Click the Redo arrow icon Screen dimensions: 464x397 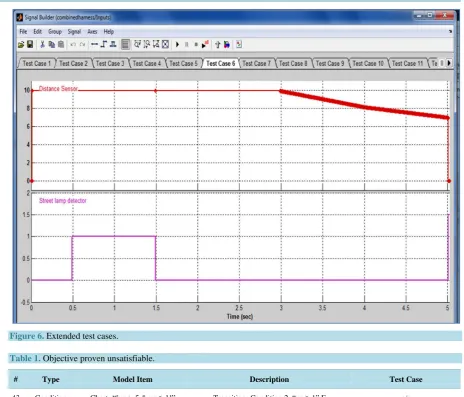82,44
